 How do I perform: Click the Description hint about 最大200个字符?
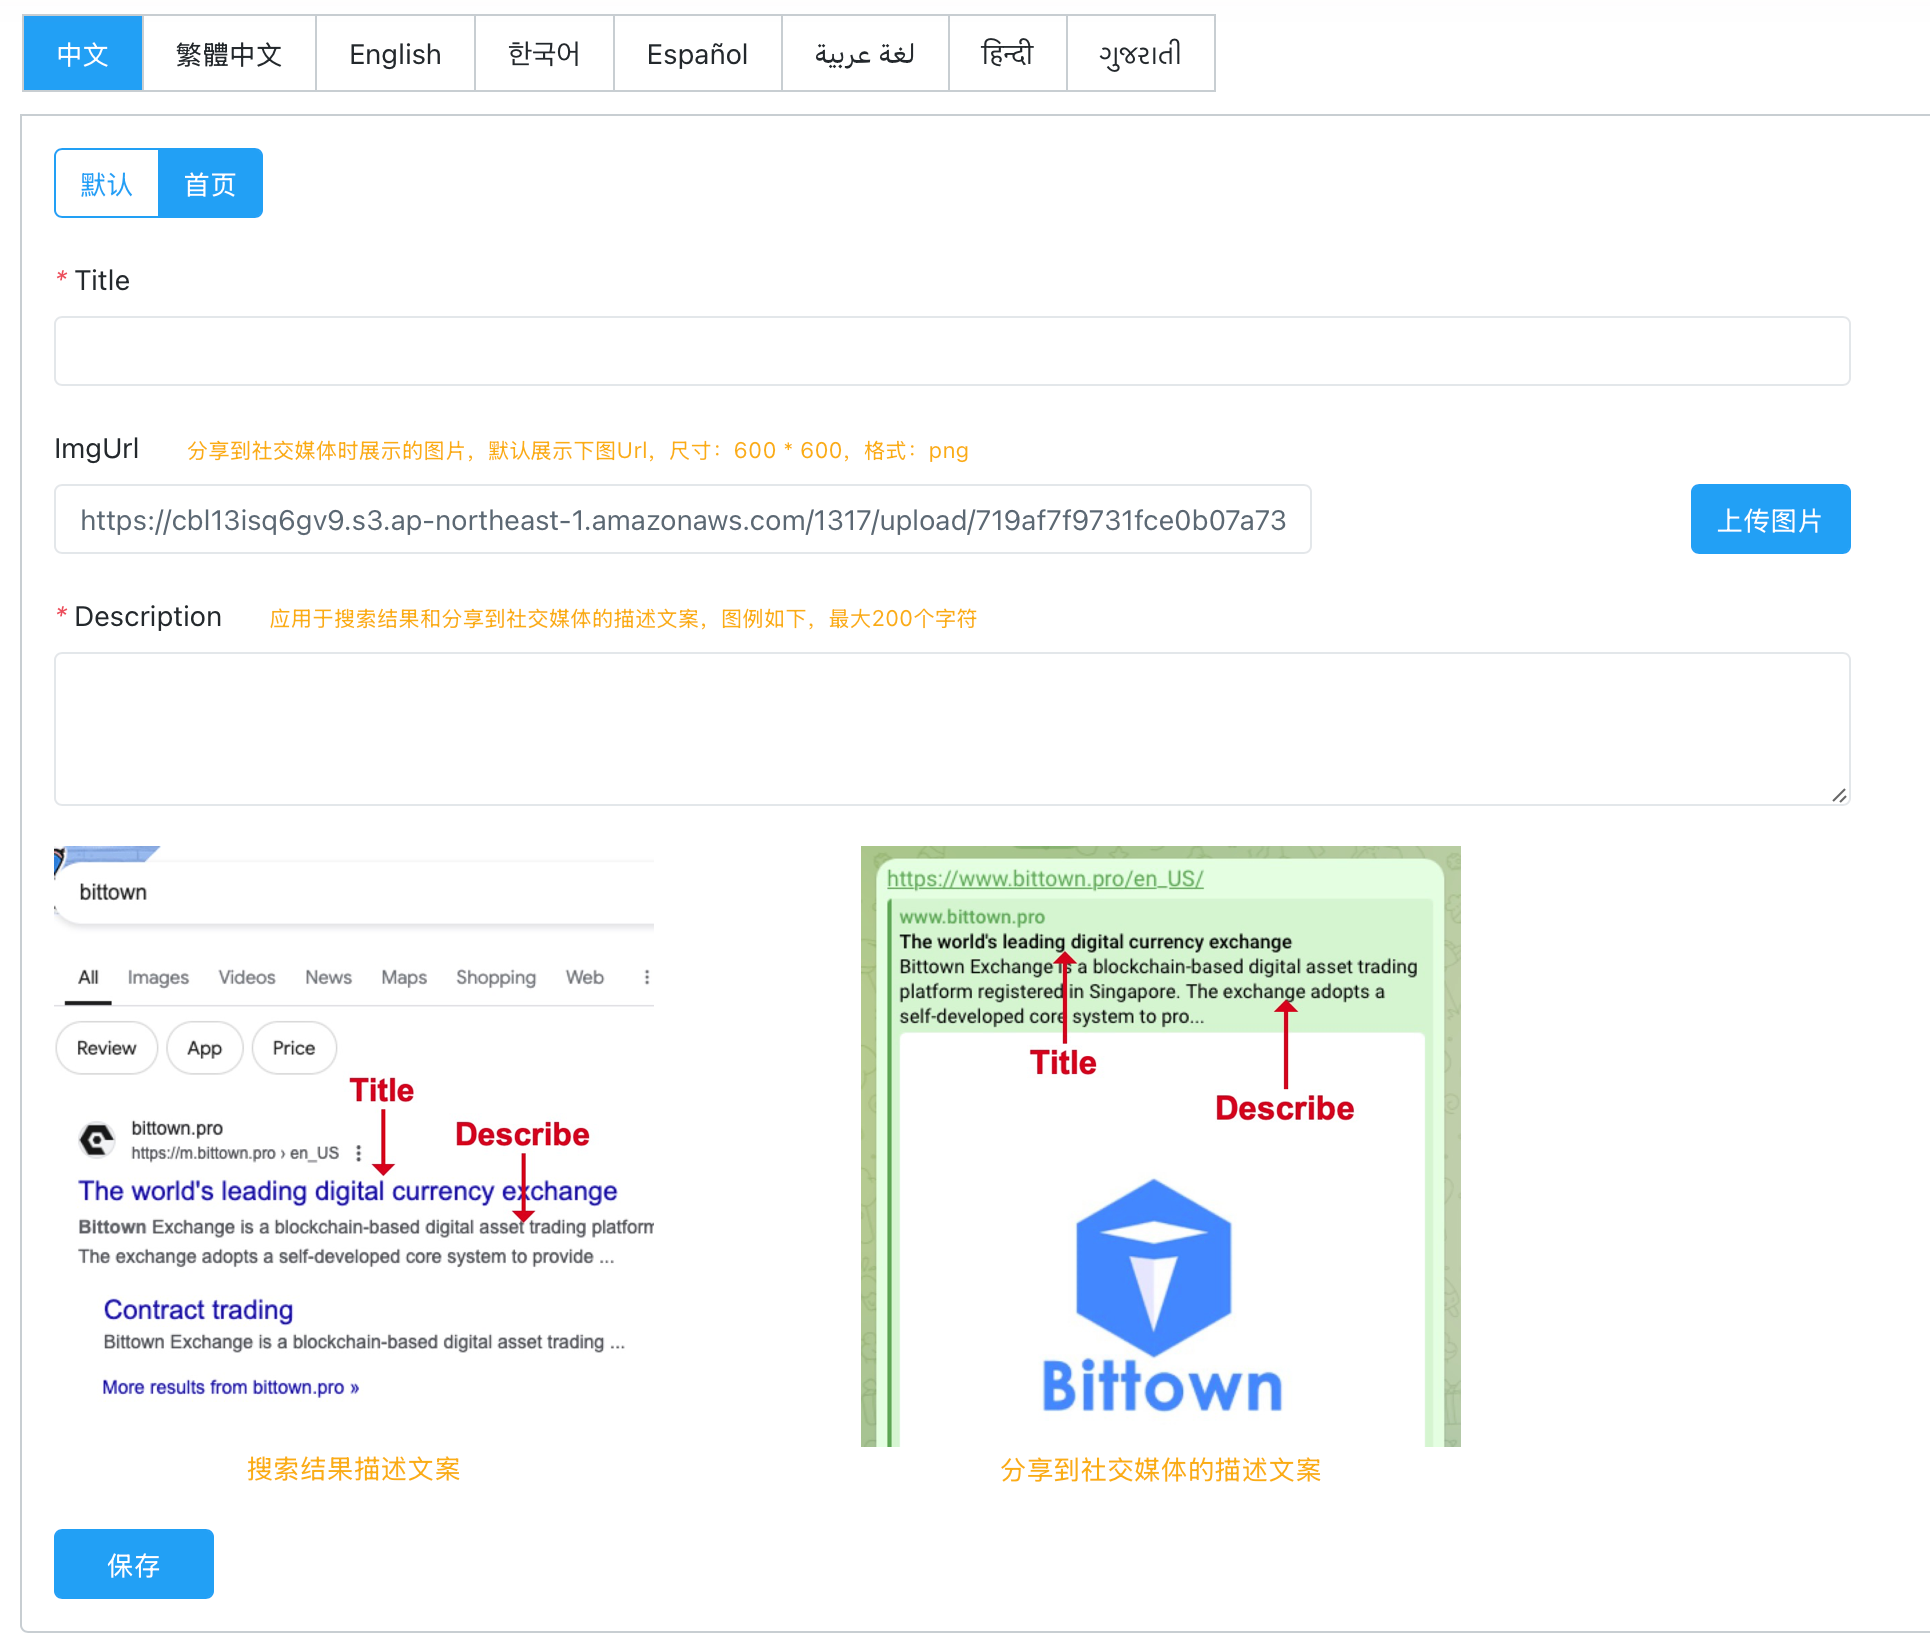(623, 619)
